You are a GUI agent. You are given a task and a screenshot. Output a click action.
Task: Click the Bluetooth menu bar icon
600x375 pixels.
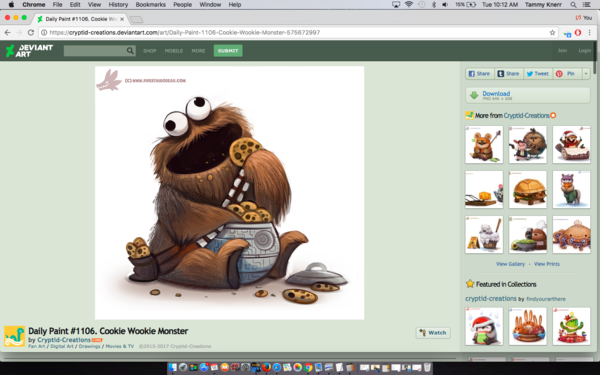tap(434, 5)
